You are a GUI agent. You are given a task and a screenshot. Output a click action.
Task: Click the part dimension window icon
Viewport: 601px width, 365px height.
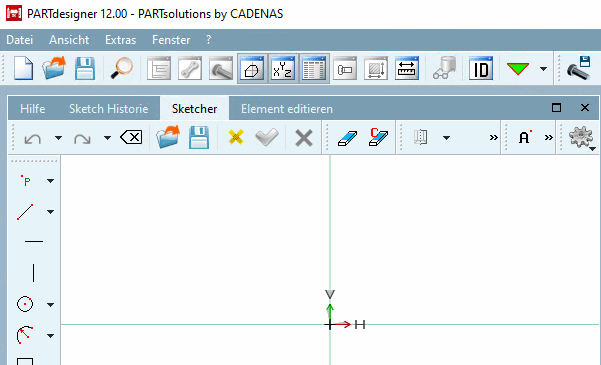click(x=345, y=68)
